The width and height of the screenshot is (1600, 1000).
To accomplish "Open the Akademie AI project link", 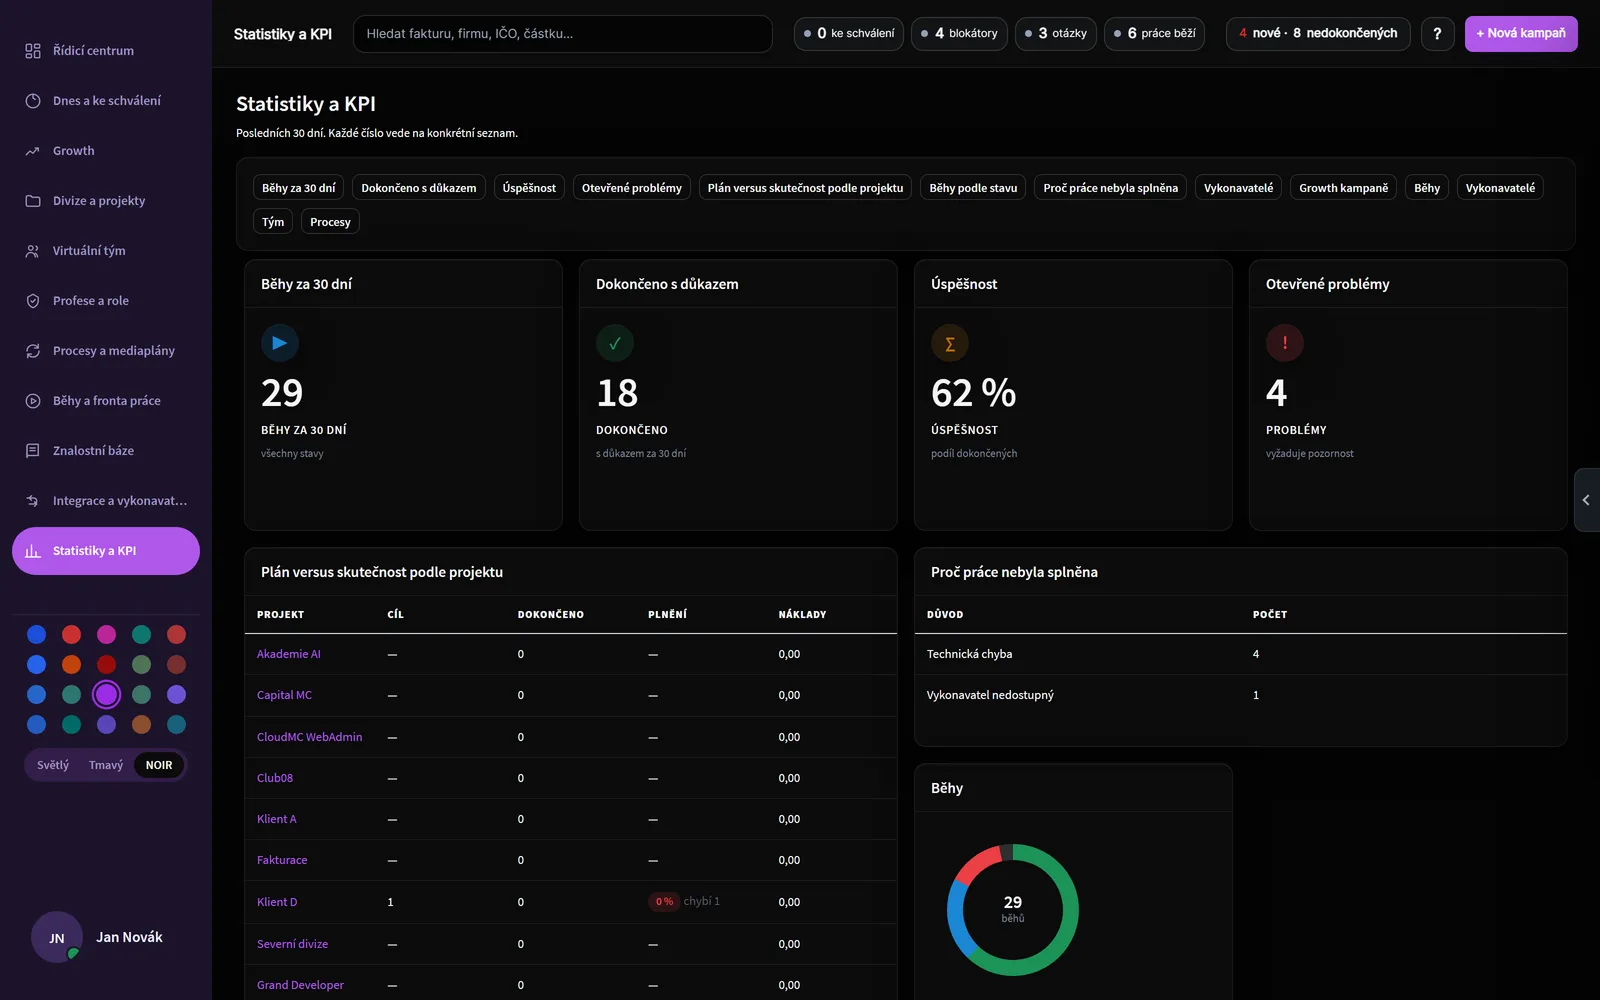I will 289,654.
